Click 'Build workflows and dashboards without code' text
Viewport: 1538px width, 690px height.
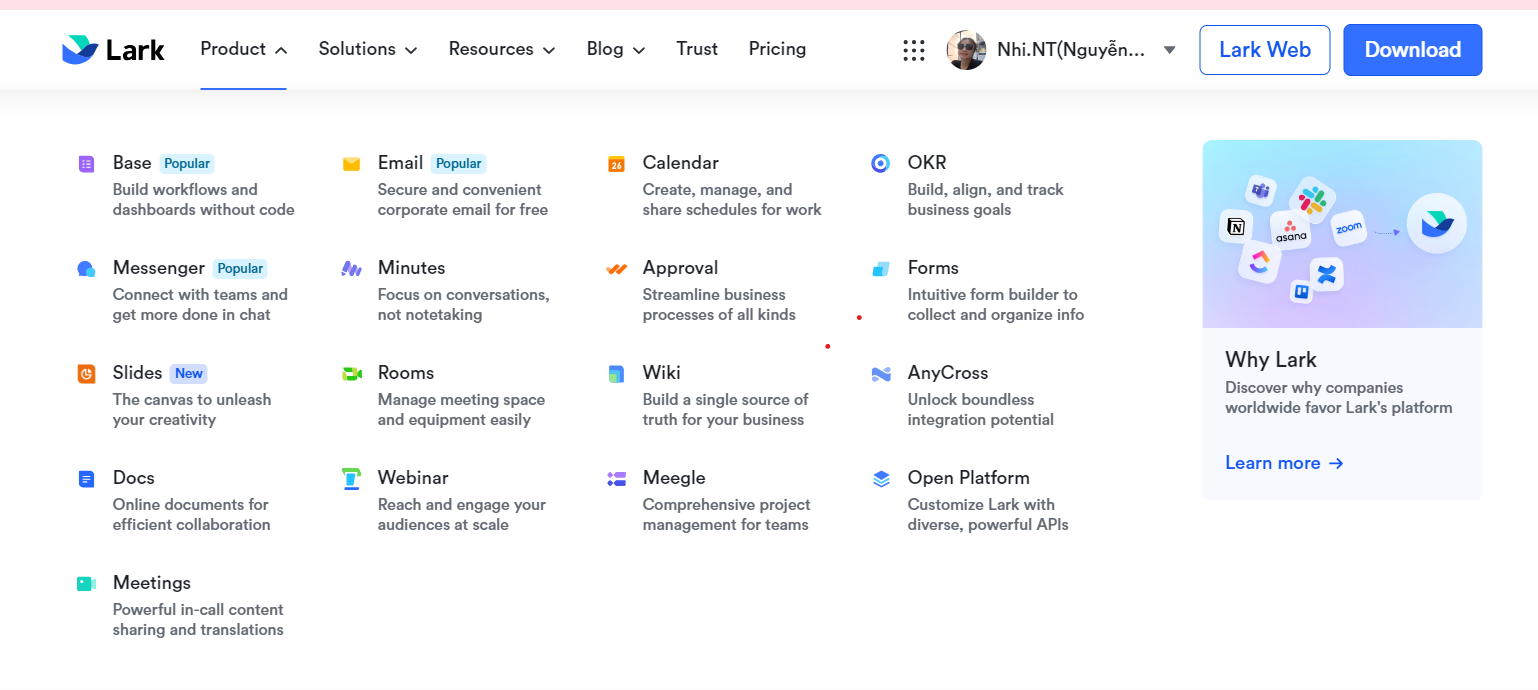204,200
